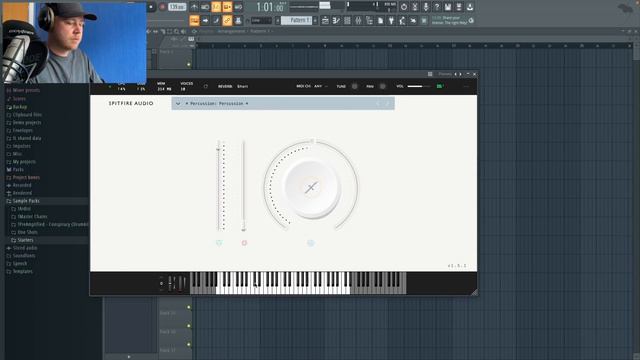This screenshot has height=360, width=640.
Task: Click the export download icon at top right
Action: [x=470, y=7]
